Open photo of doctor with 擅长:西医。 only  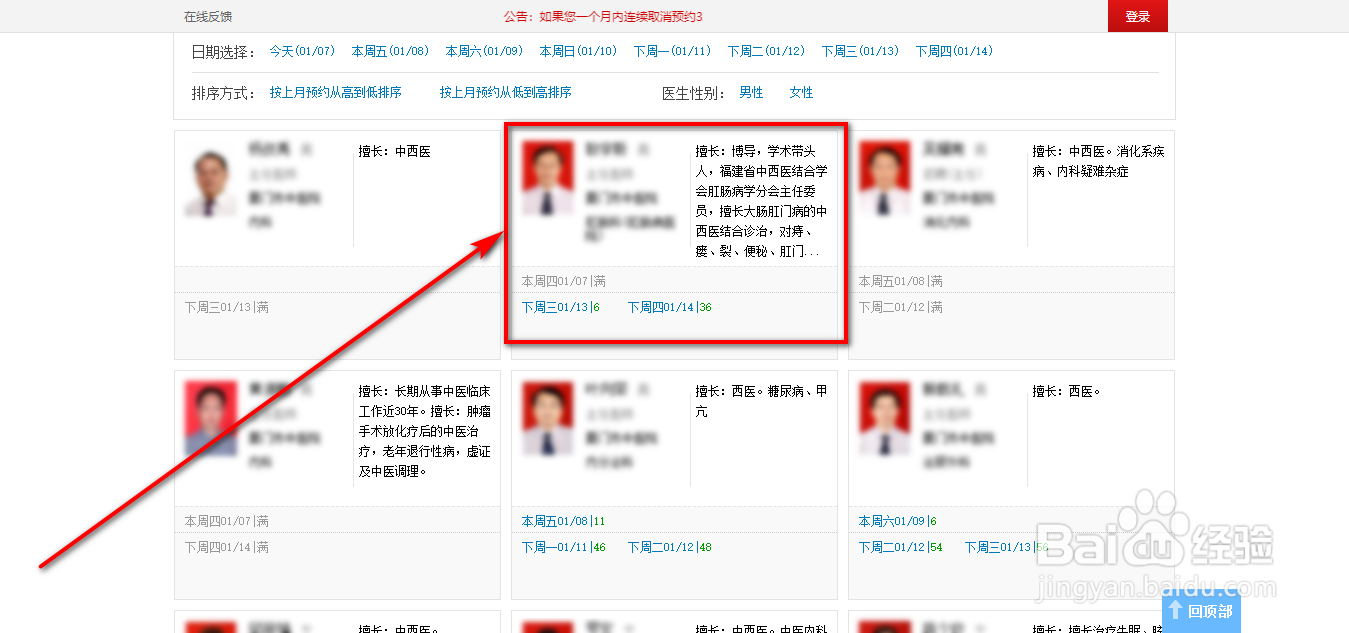(885, 418)
